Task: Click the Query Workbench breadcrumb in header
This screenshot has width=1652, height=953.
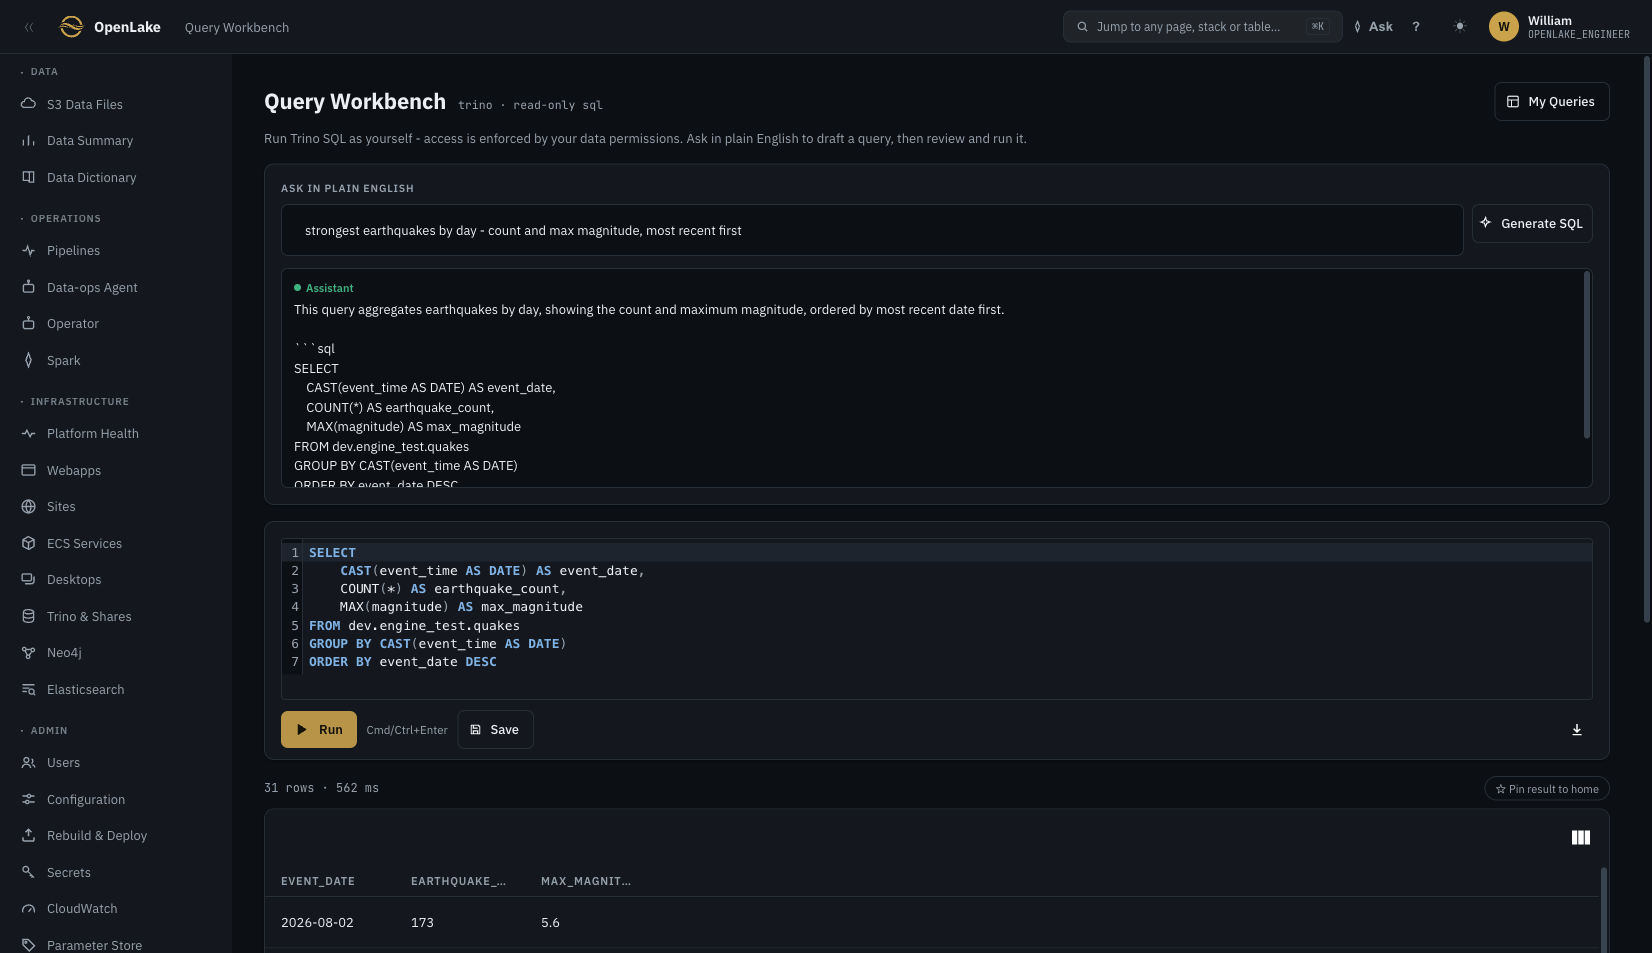Action: click(x=237, y=28)
